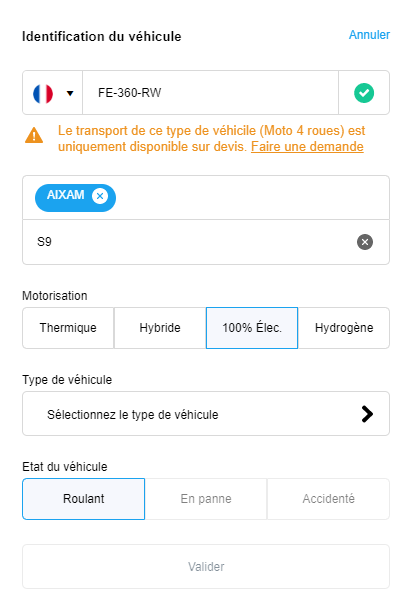The image size is (407, 597).
Task: Select Hydrogène motorisation option
Action: [x=344, y=328]
